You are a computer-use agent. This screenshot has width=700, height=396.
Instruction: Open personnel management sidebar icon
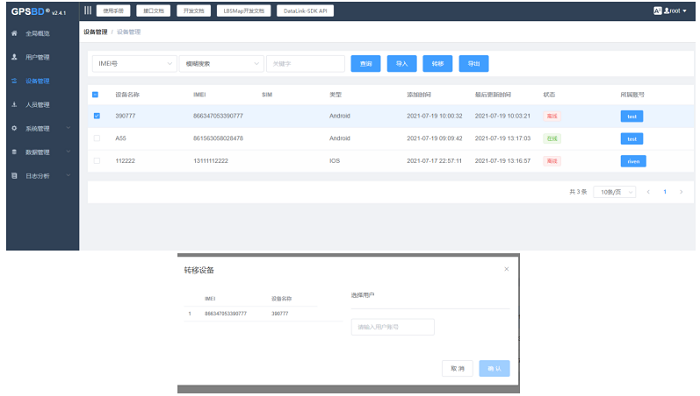[x=14, y=104]
